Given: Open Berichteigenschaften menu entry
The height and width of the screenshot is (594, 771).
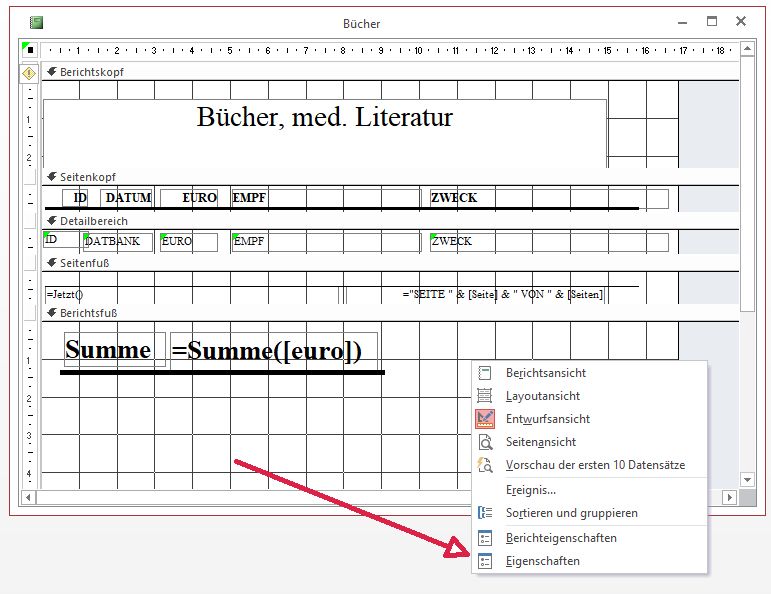Looking at the screenshot, I should pyautogui.click(x=589, y=538).
